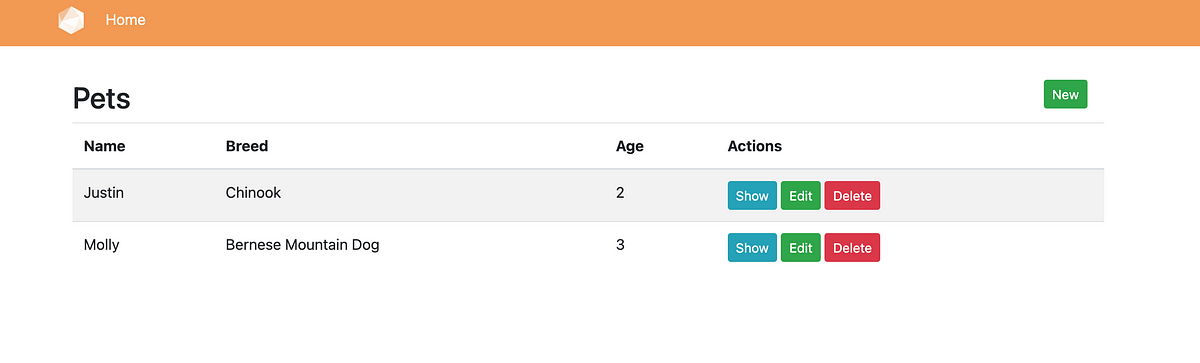
Task: Click Molly's age value 3
Action: (x=620, y=245)
